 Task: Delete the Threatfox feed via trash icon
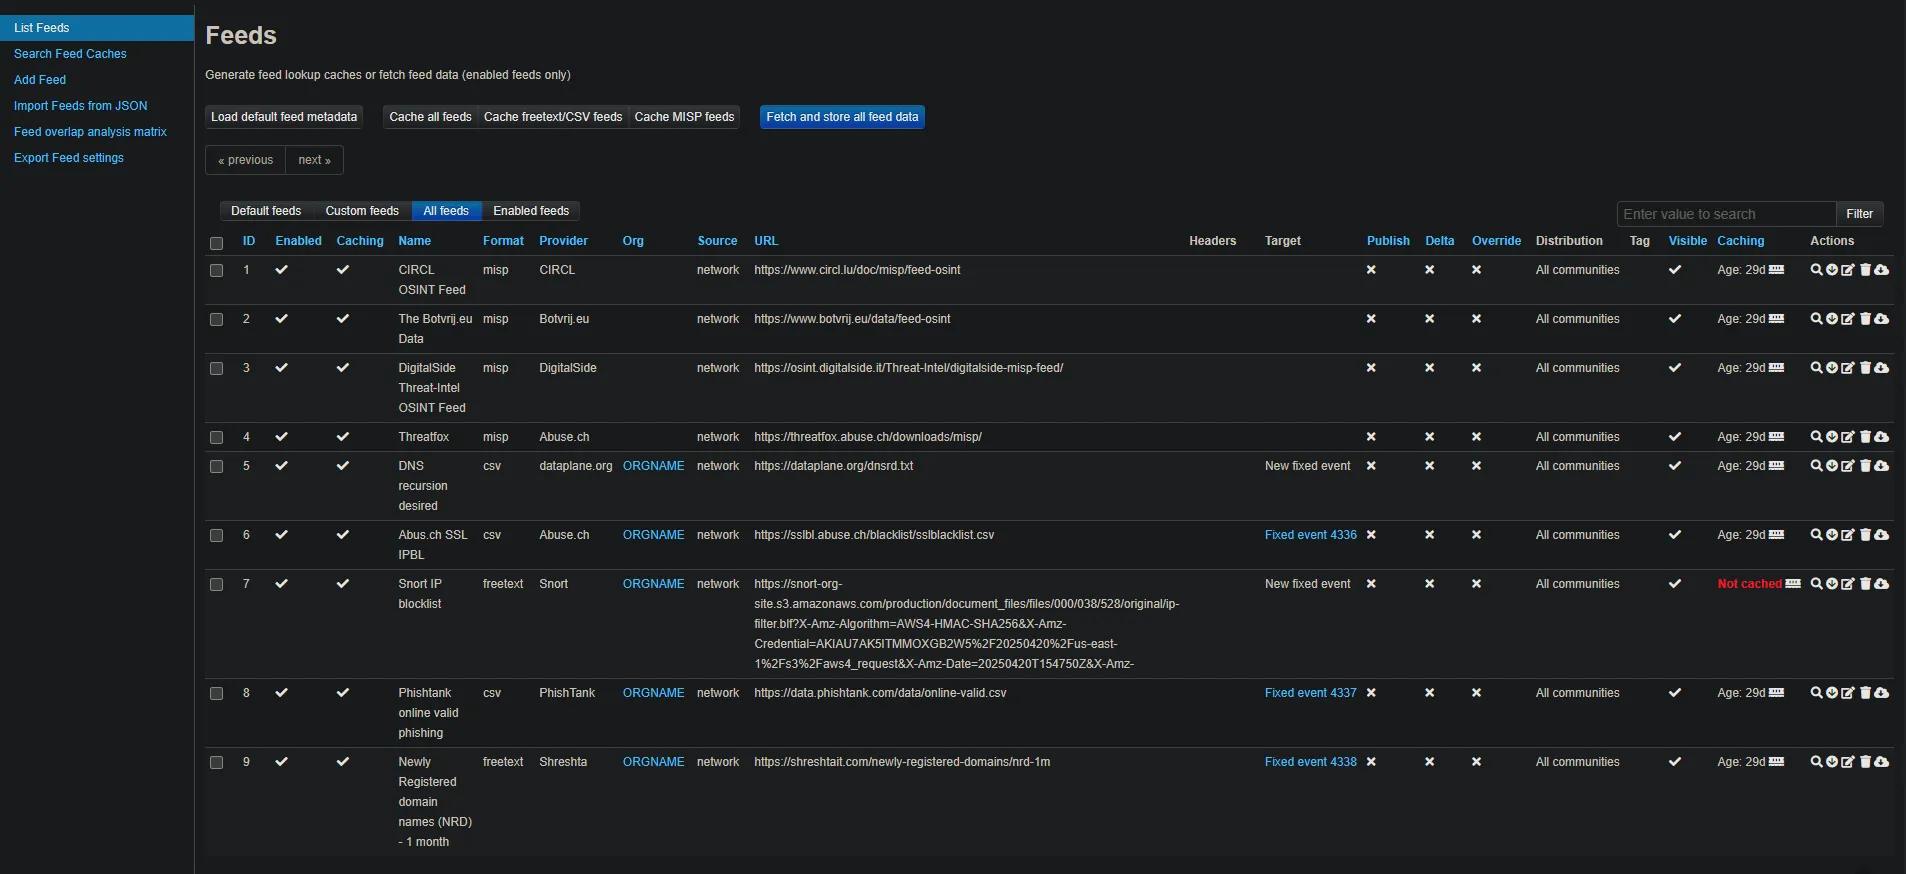coord(1865,437)
